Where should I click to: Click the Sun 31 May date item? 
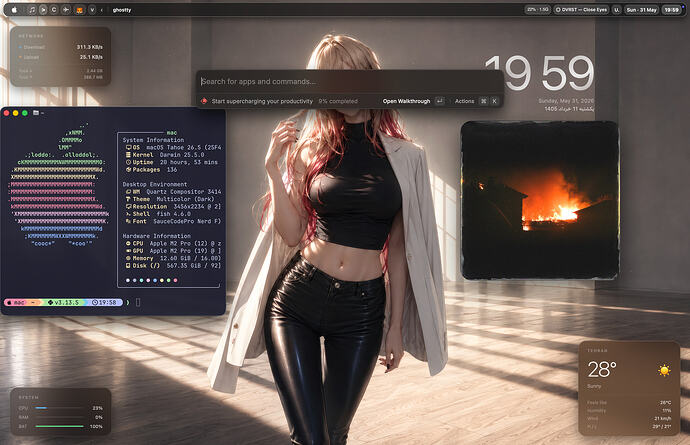click(x=642, y=10)
